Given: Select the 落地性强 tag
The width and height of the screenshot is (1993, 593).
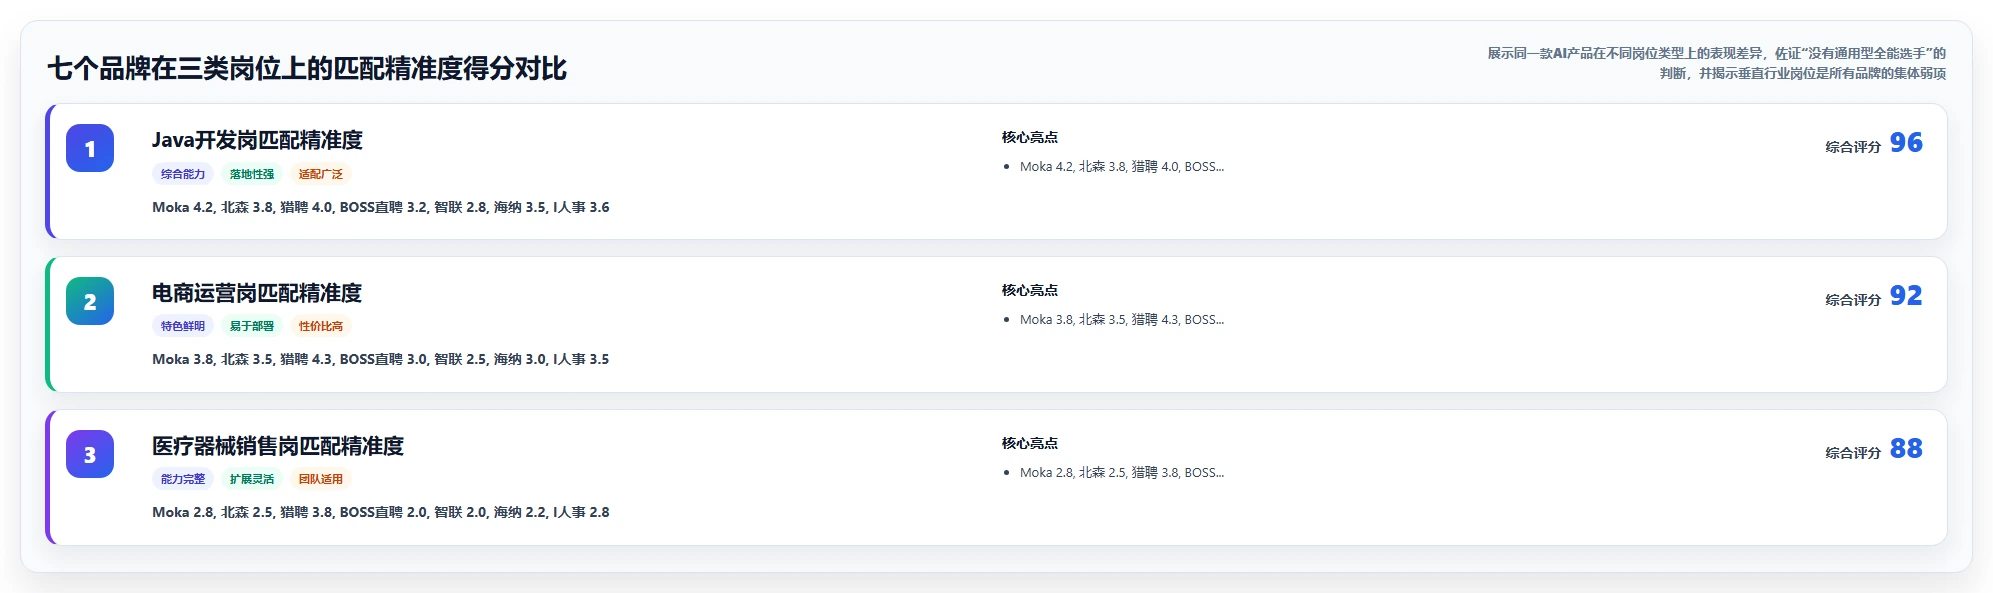Looking at the screenshot, I should pos(252,174).
